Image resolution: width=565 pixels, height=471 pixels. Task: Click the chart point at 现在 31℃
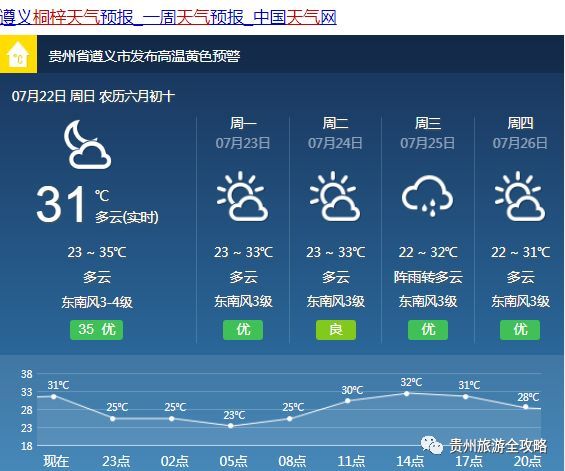[54, 396]
